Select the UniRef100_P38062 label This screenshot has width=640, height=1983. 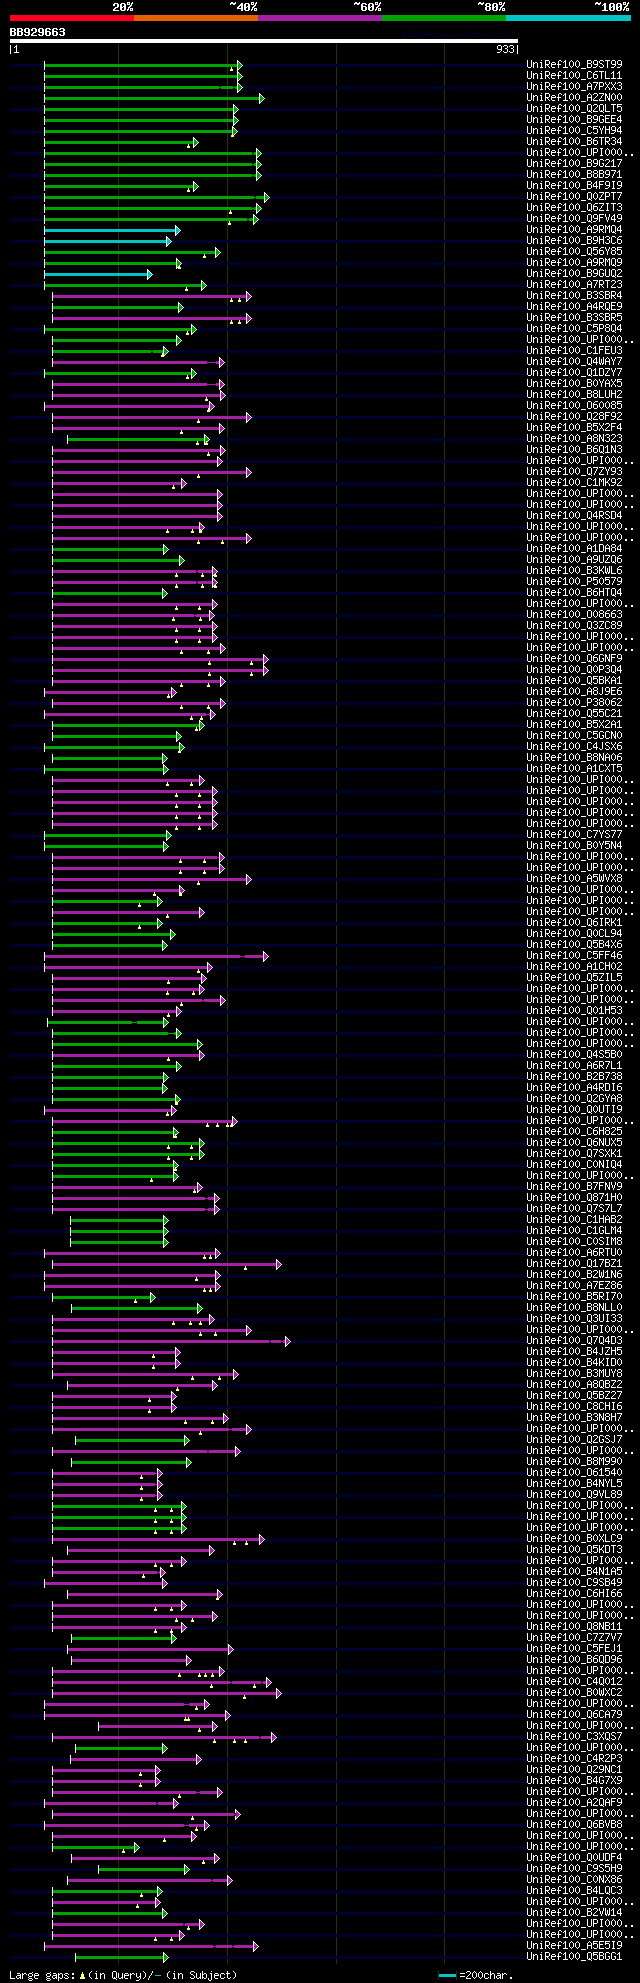pyautogui.click(x=574, y=703)
